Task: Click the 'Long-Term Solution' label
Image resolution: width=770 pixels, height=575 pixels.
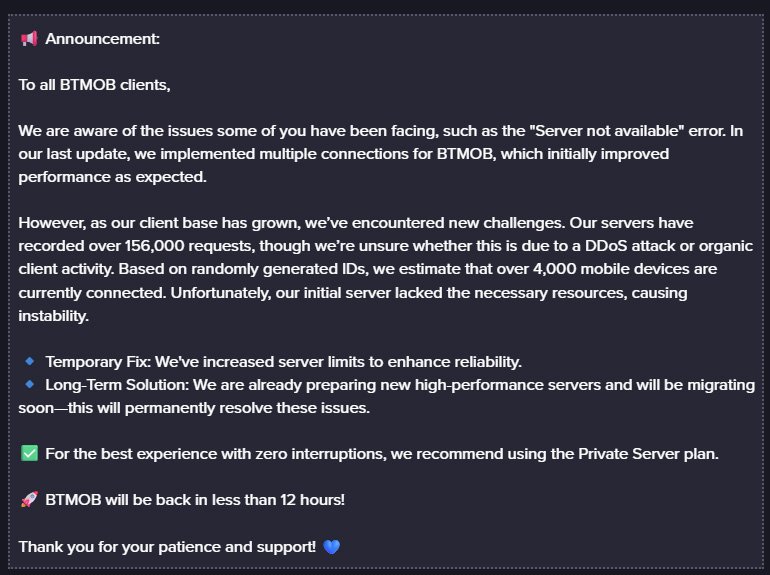Action: click(x=117, y=385)
